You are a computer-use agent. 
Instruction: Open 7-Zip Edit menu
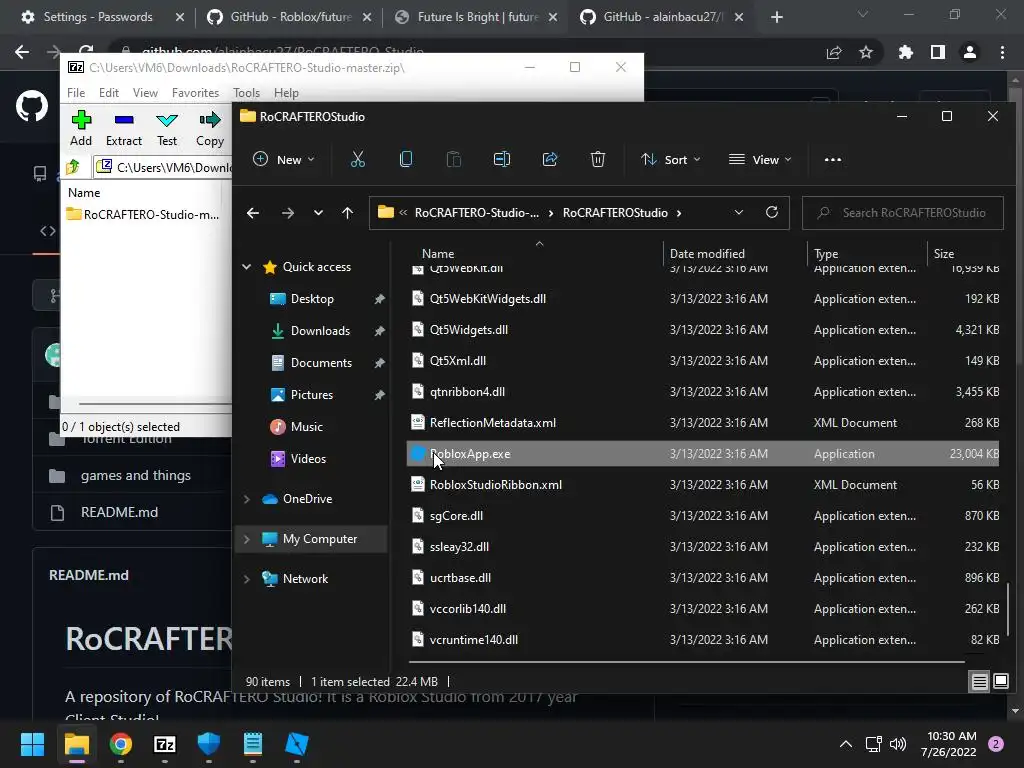pyautogui.click(x=108, y=93)
